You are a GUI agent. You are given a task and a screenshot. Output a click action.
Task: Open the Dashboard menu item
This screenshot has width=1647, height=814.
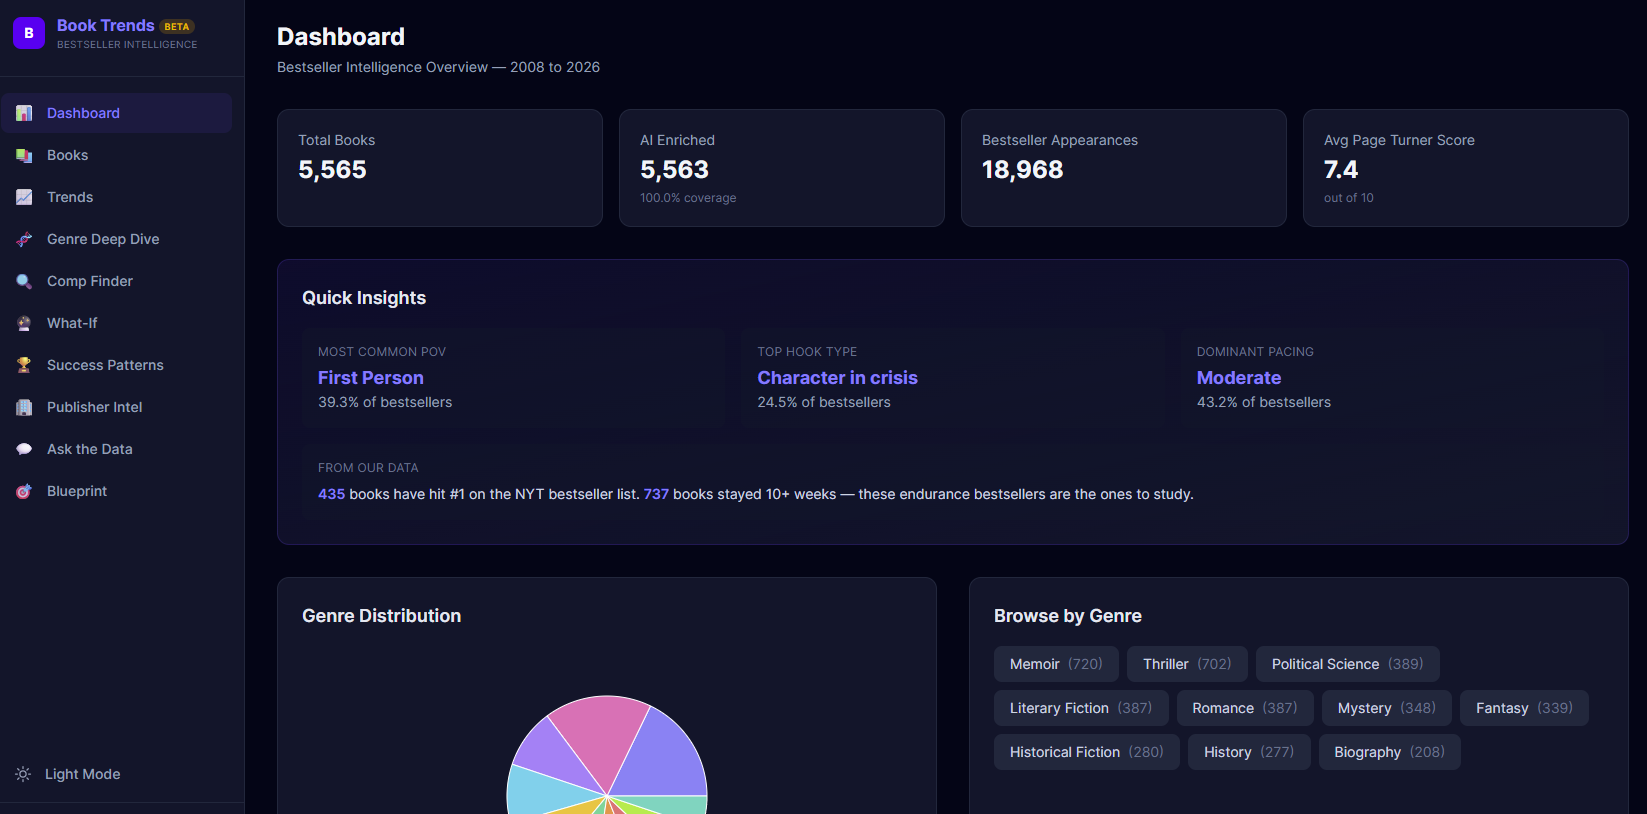coord(117,113)
